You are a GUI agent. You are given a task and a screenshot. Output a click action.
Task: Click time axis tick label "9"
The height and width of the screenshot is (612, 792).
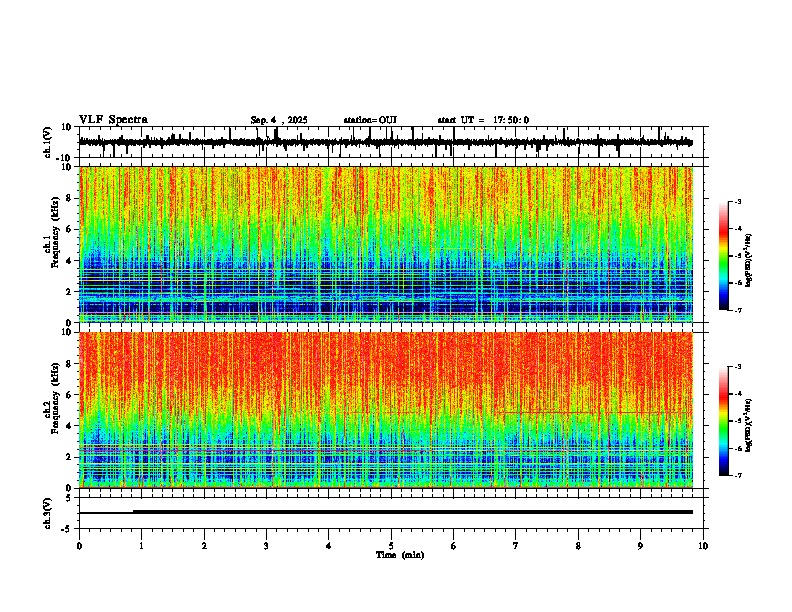point(640,546)
